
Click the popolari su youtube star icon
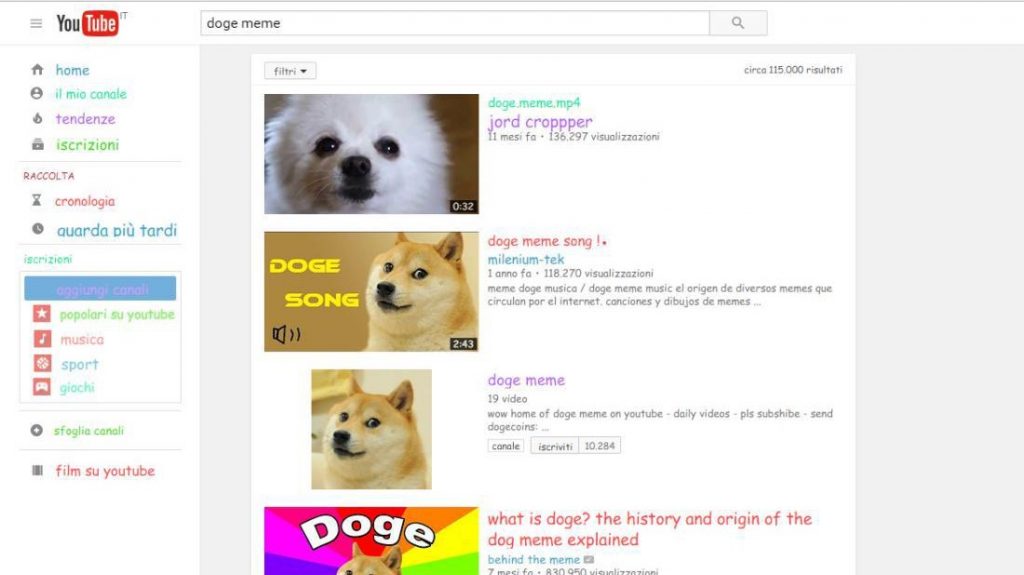[42, 314]
